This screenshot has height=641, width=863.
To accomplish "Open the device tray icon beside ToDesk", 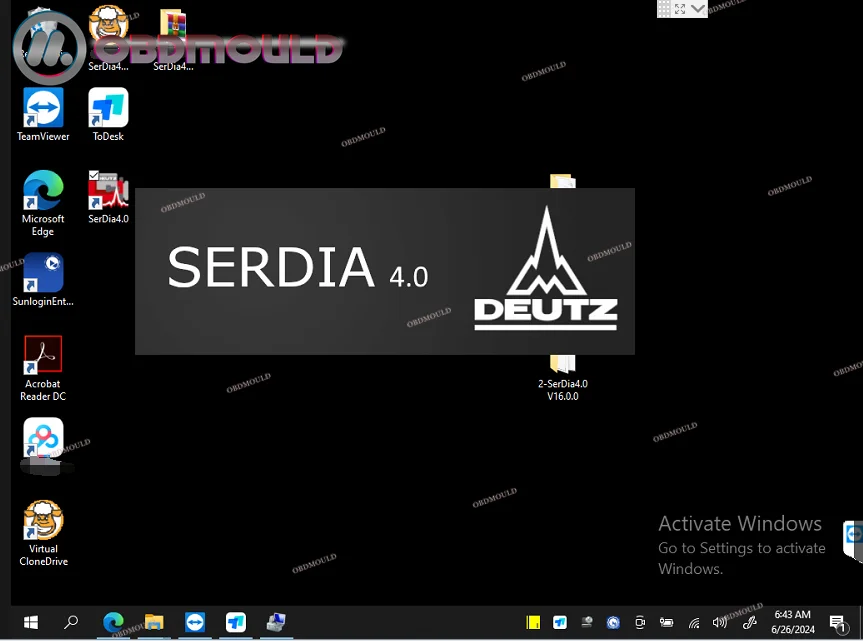I will pos(587,622).
